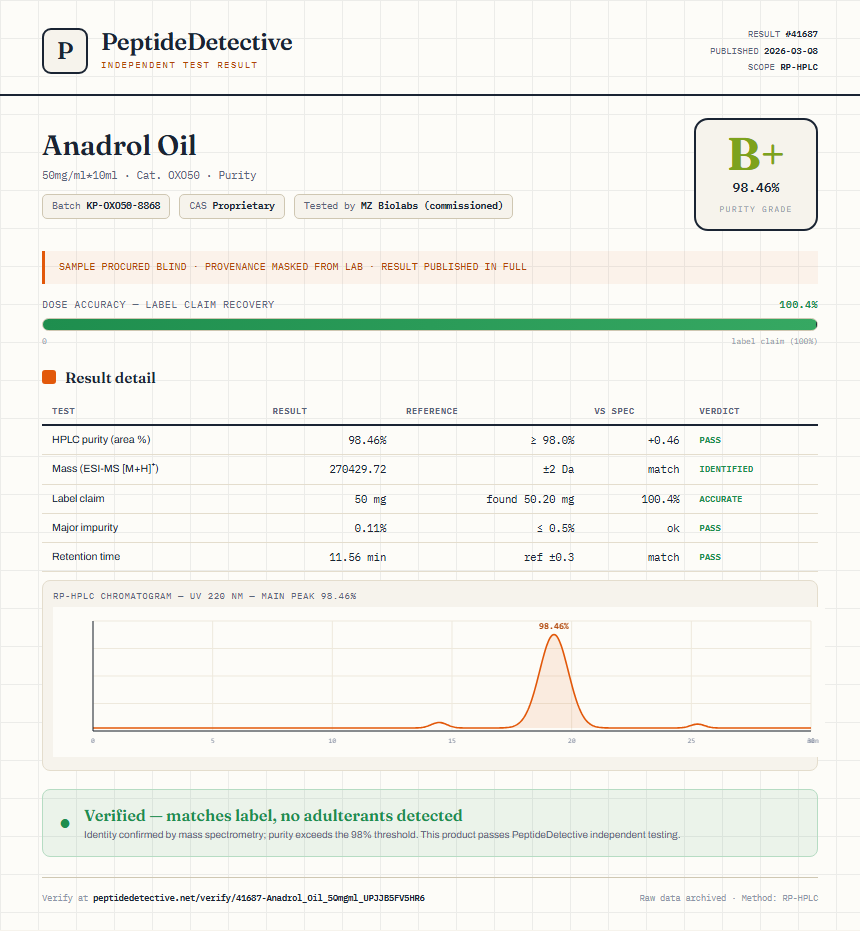Click the +0.46 vs spec value
860x931 pixels.
coord(663,440)
